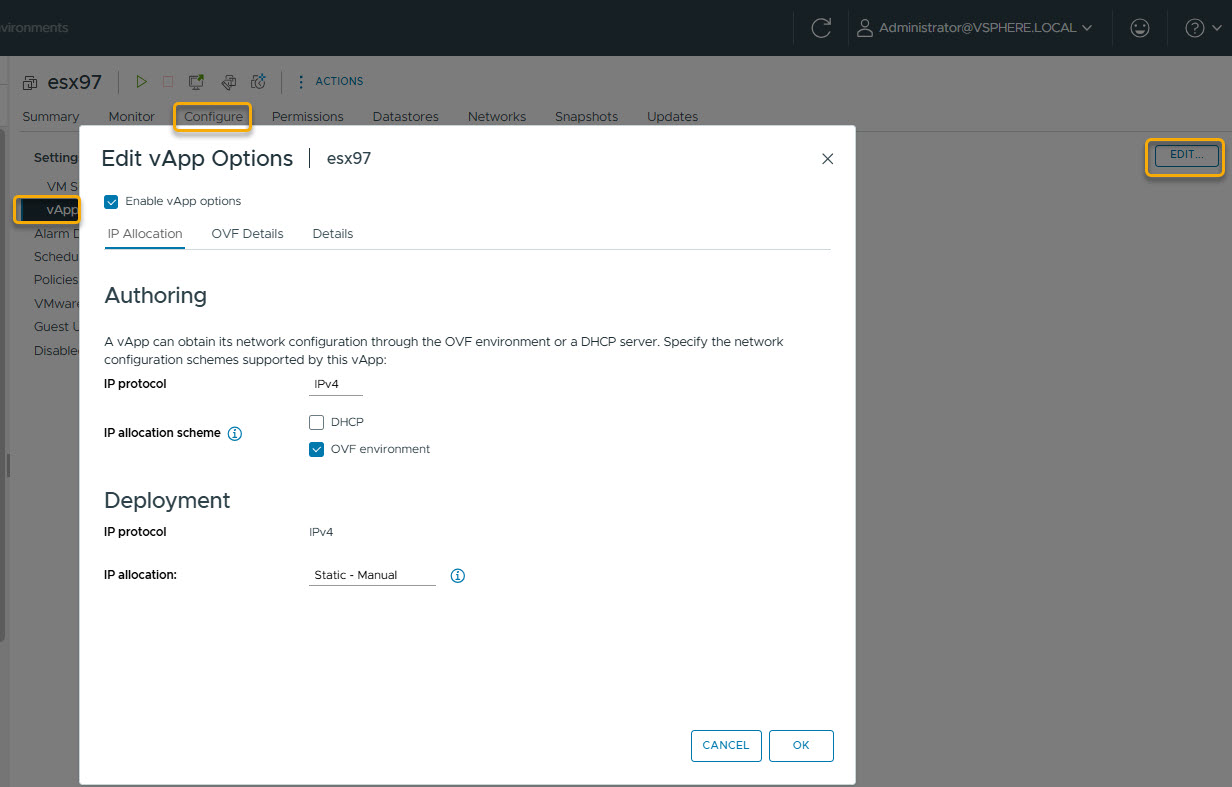Power on the esx97 host
This screenshot has height=787, width=1232.
141,81
